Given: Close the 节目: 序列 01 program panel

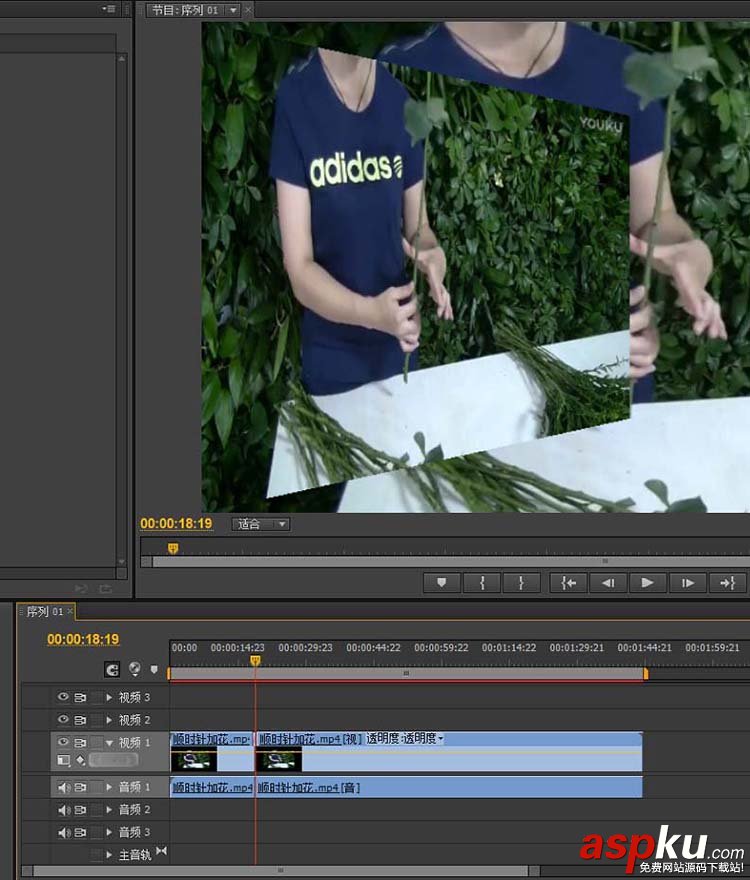Looking at the screenshot, I should click(248, 10).
